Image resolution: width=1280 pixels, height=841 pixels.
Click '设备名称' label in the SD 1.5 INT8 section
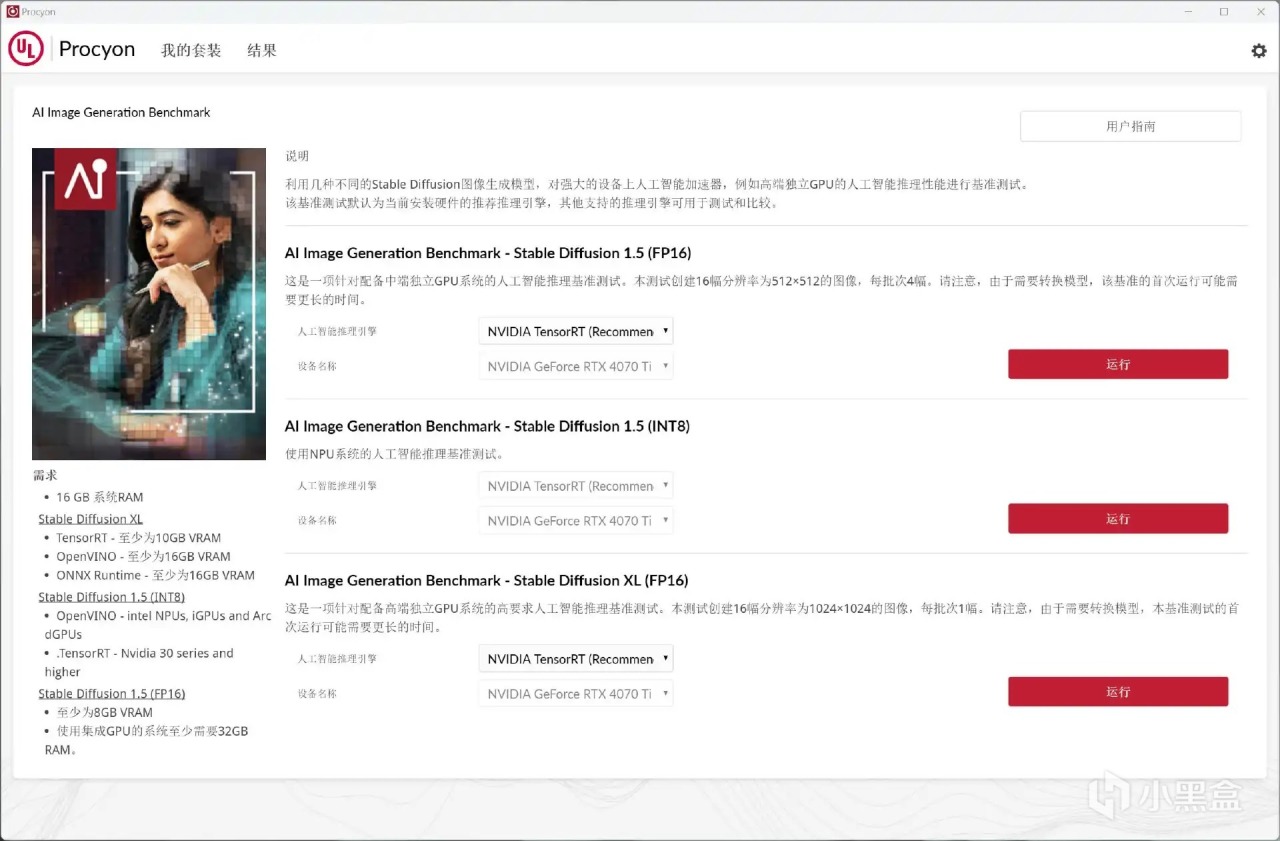pyautogui.click(x=316, y=520)
